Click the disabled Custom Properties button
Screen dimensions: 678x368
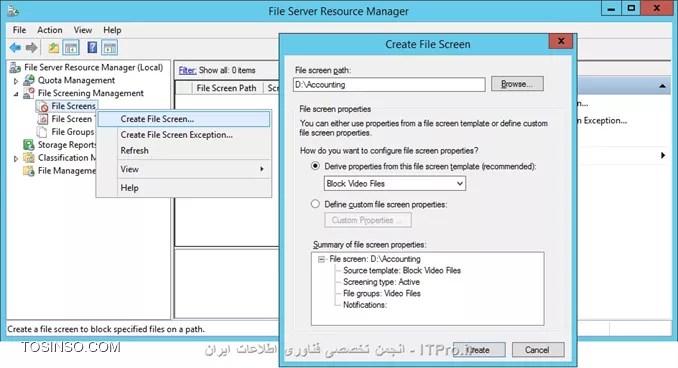368,220
